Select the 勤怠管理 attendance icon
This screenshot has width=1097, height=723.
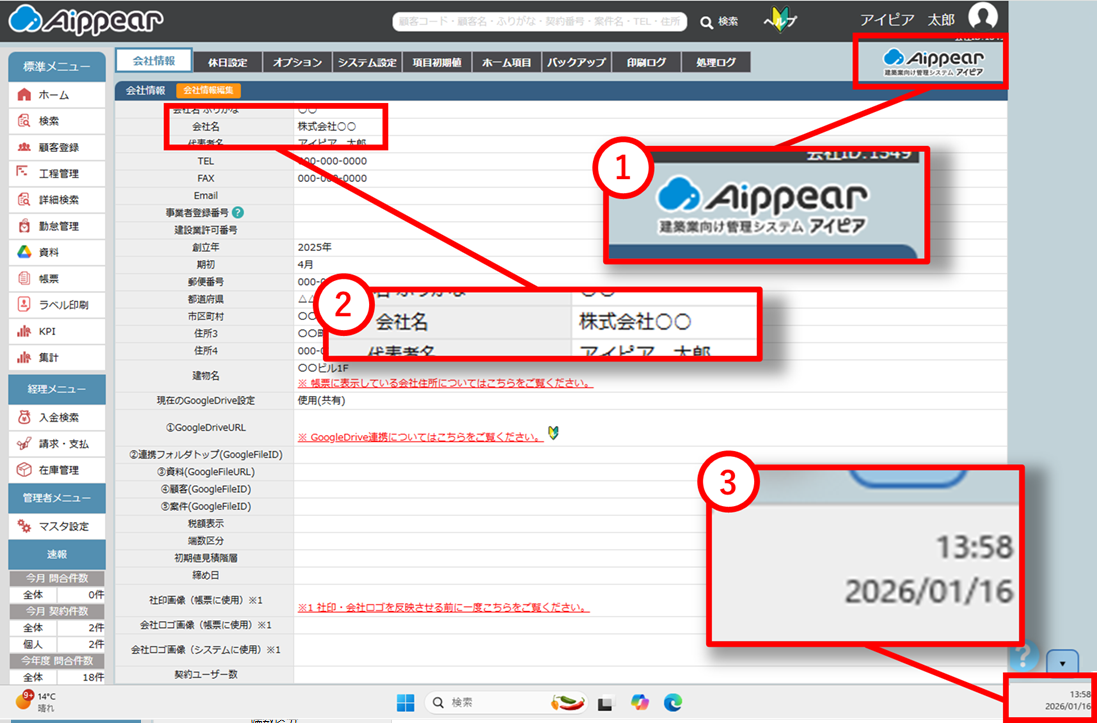tap(25, 226)
